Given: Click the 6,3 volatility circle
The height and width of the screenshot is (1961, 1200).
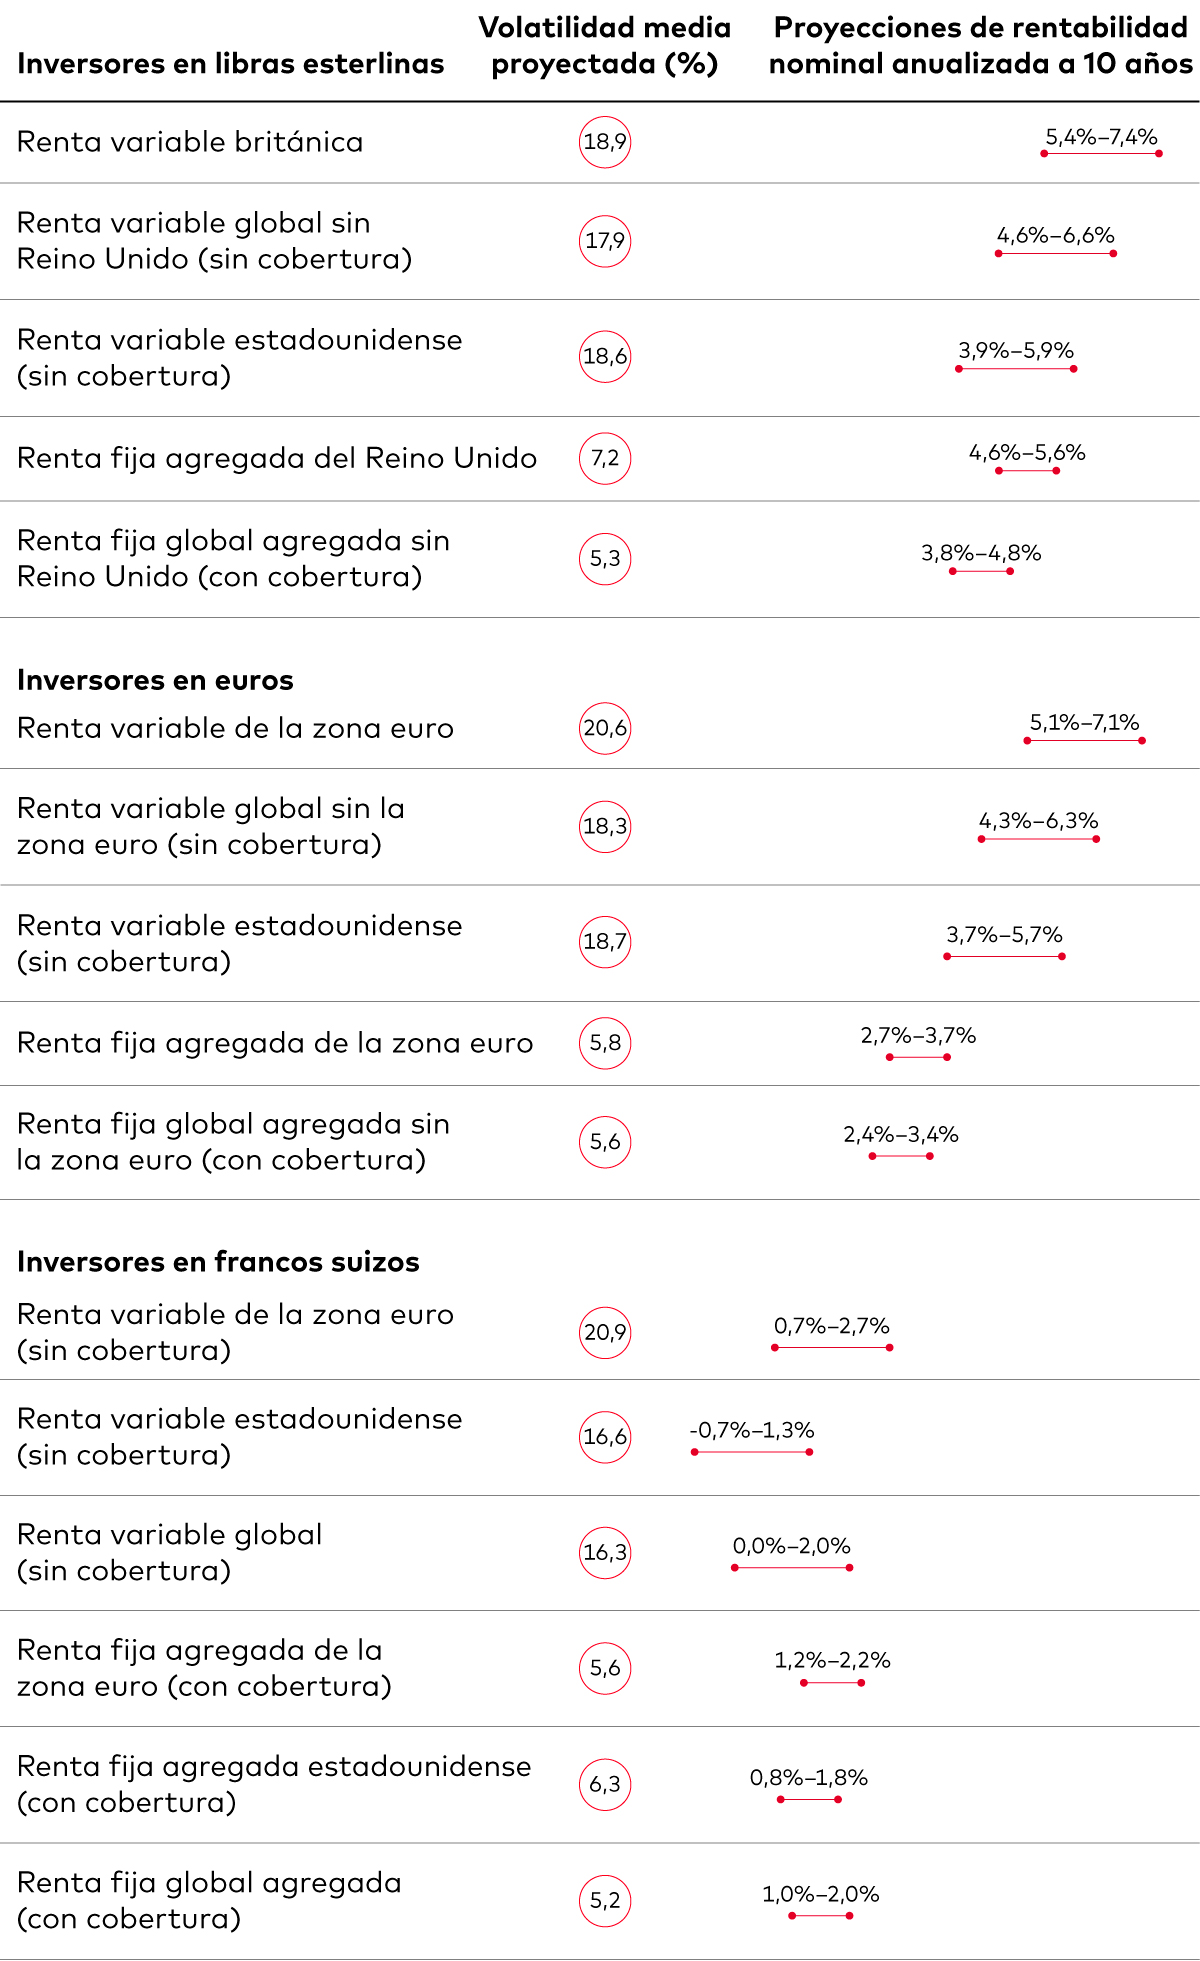Looking at the screenshot, I should coord(605,1785).
